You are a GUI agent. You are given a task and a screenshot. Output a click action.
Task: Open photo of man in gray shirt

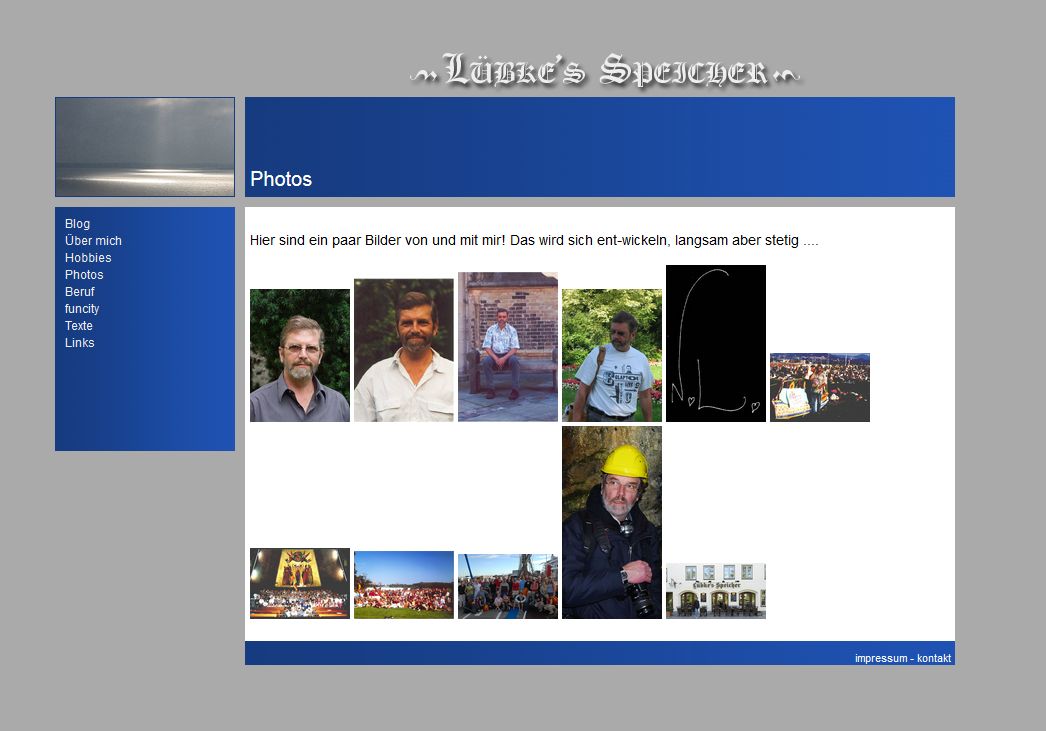[300, 355]
